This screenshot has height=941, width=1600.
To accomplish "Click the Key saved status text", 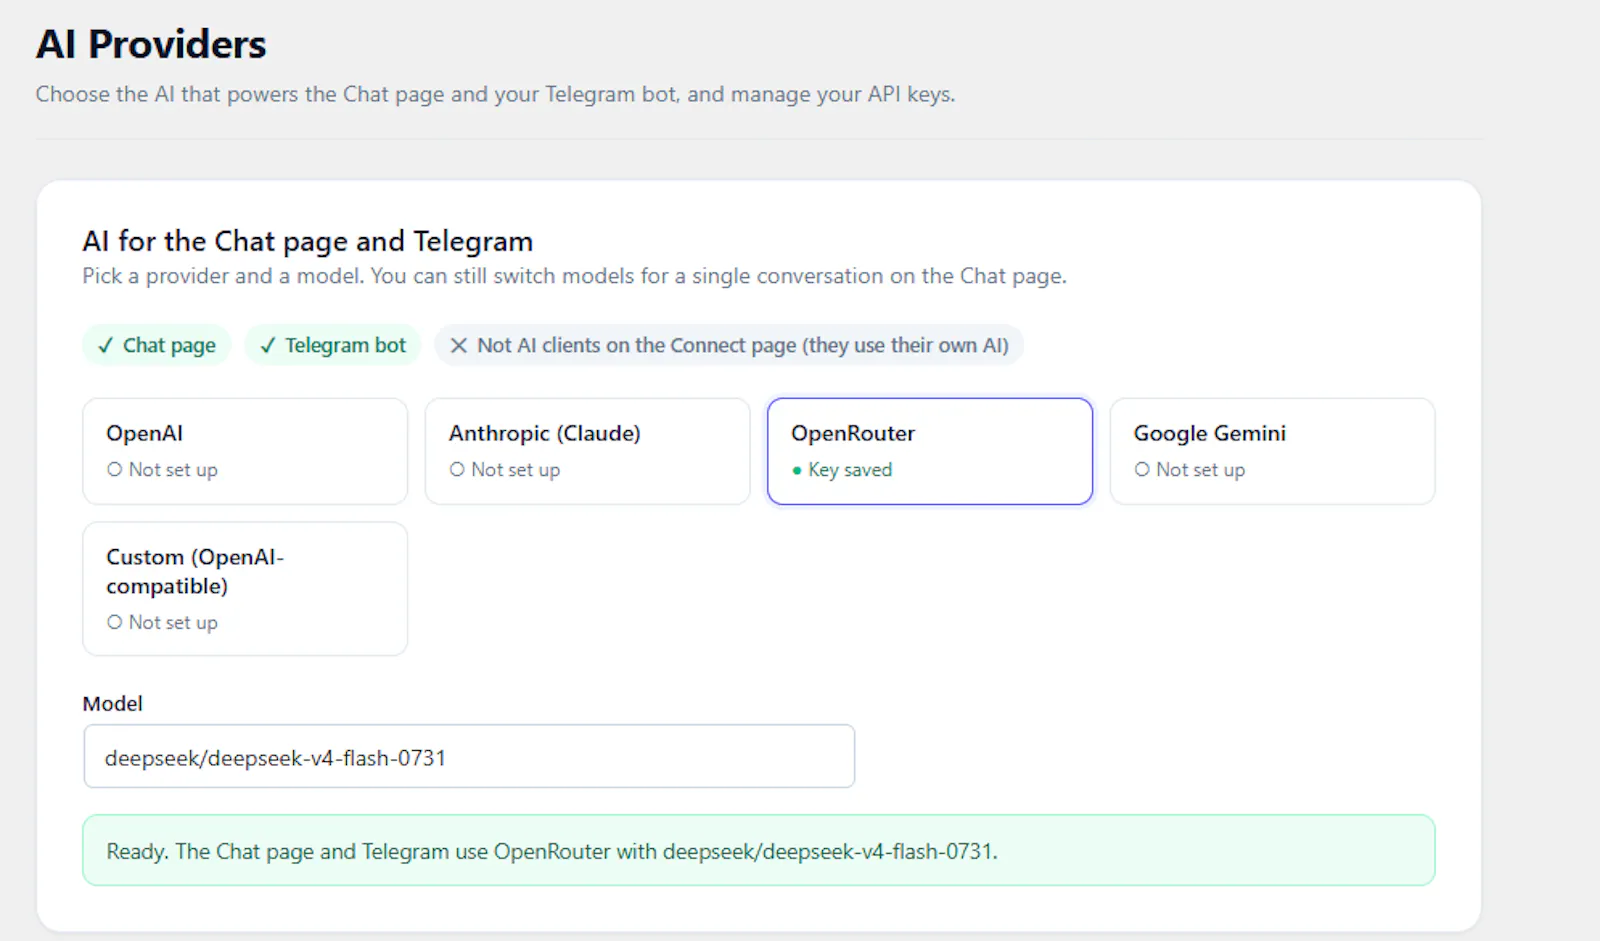I will 850,470.
